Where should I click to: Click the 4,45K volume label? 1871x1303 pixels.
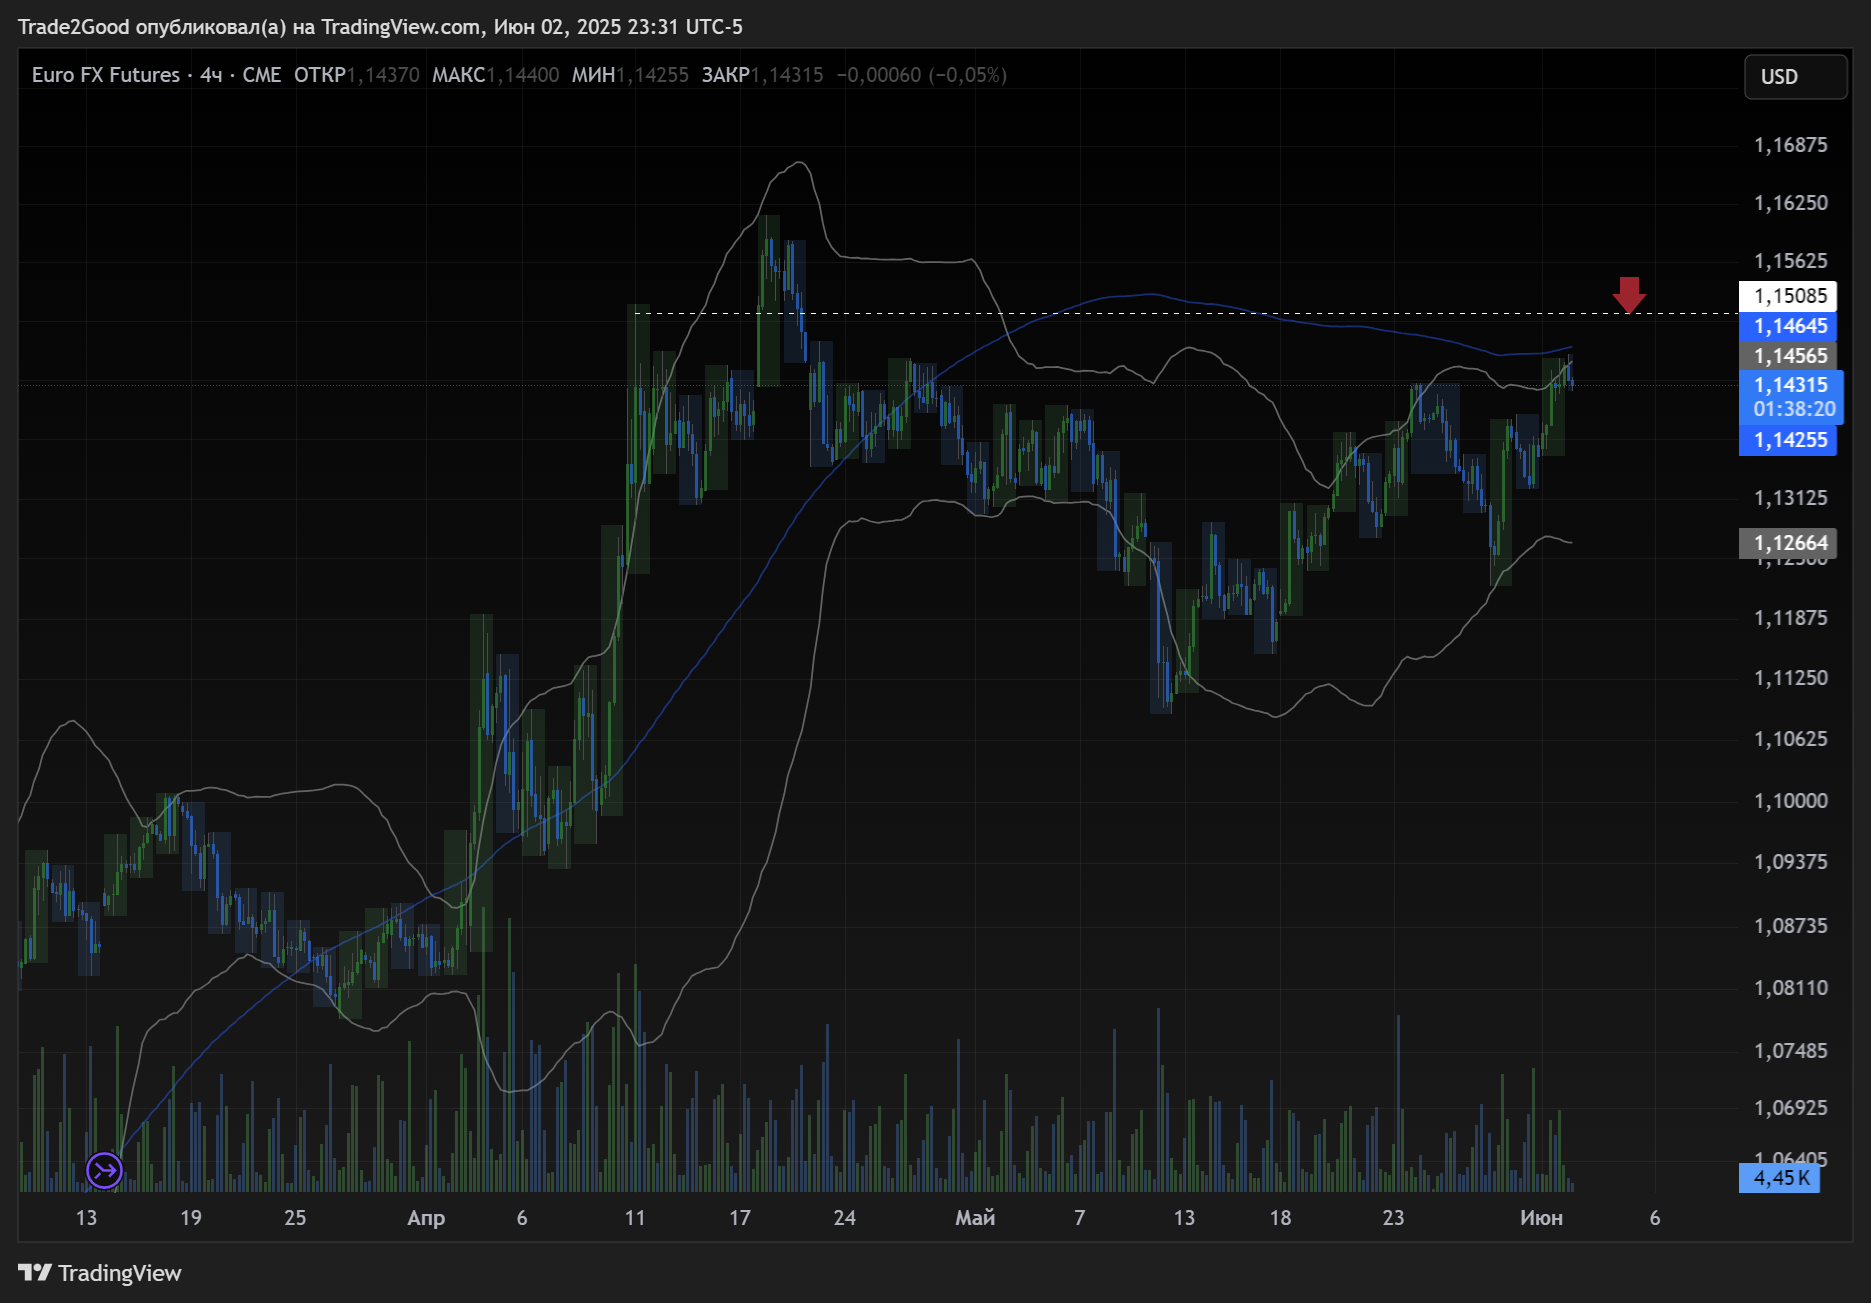[1780, 1178]
